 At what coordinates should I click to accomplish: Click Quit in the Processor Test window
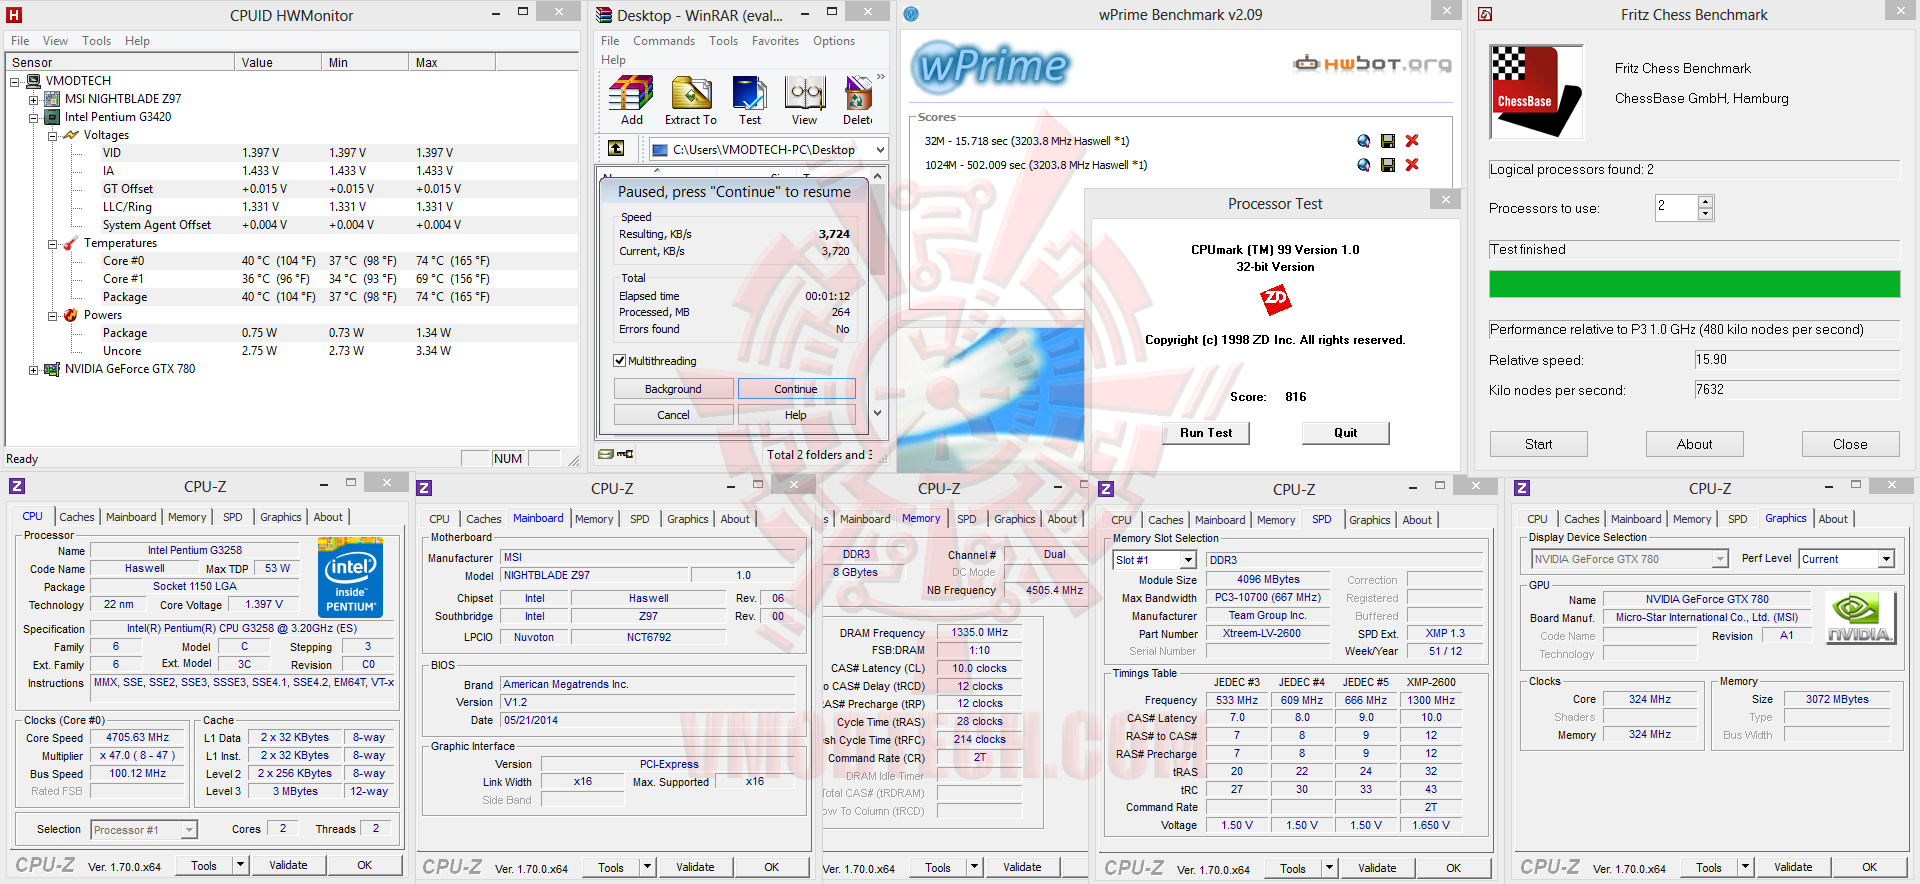pyautogui.click(x=1345, y=433)
